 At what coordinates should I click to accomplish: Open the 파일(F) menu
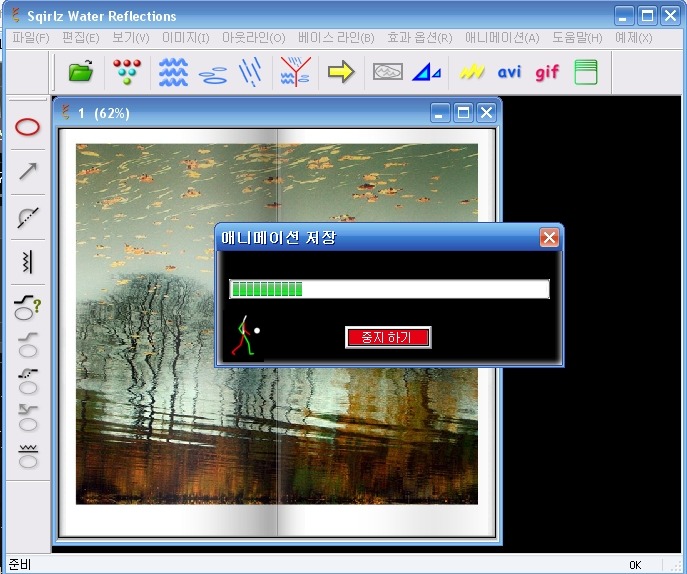coord(31,38)
